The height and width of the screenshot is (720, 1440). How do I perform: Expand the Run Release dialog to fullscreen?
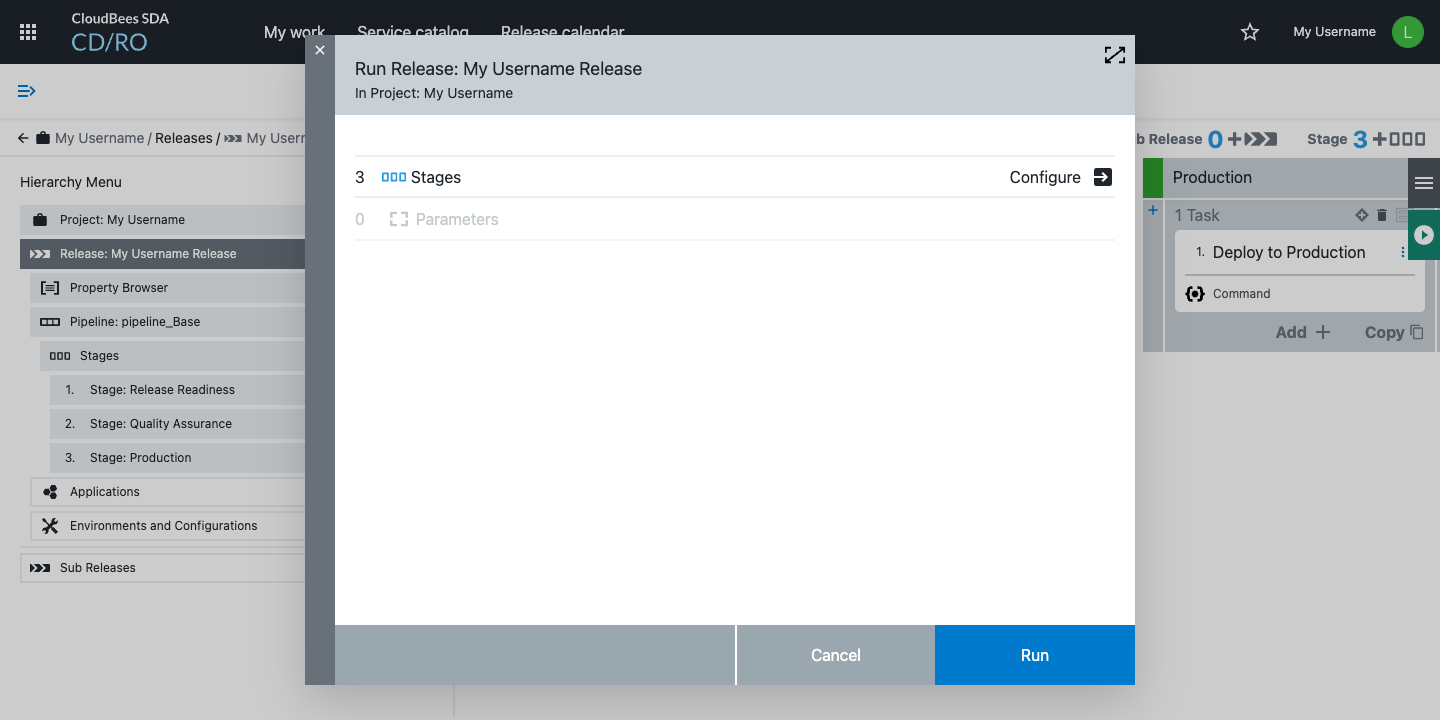[1114, 55]
